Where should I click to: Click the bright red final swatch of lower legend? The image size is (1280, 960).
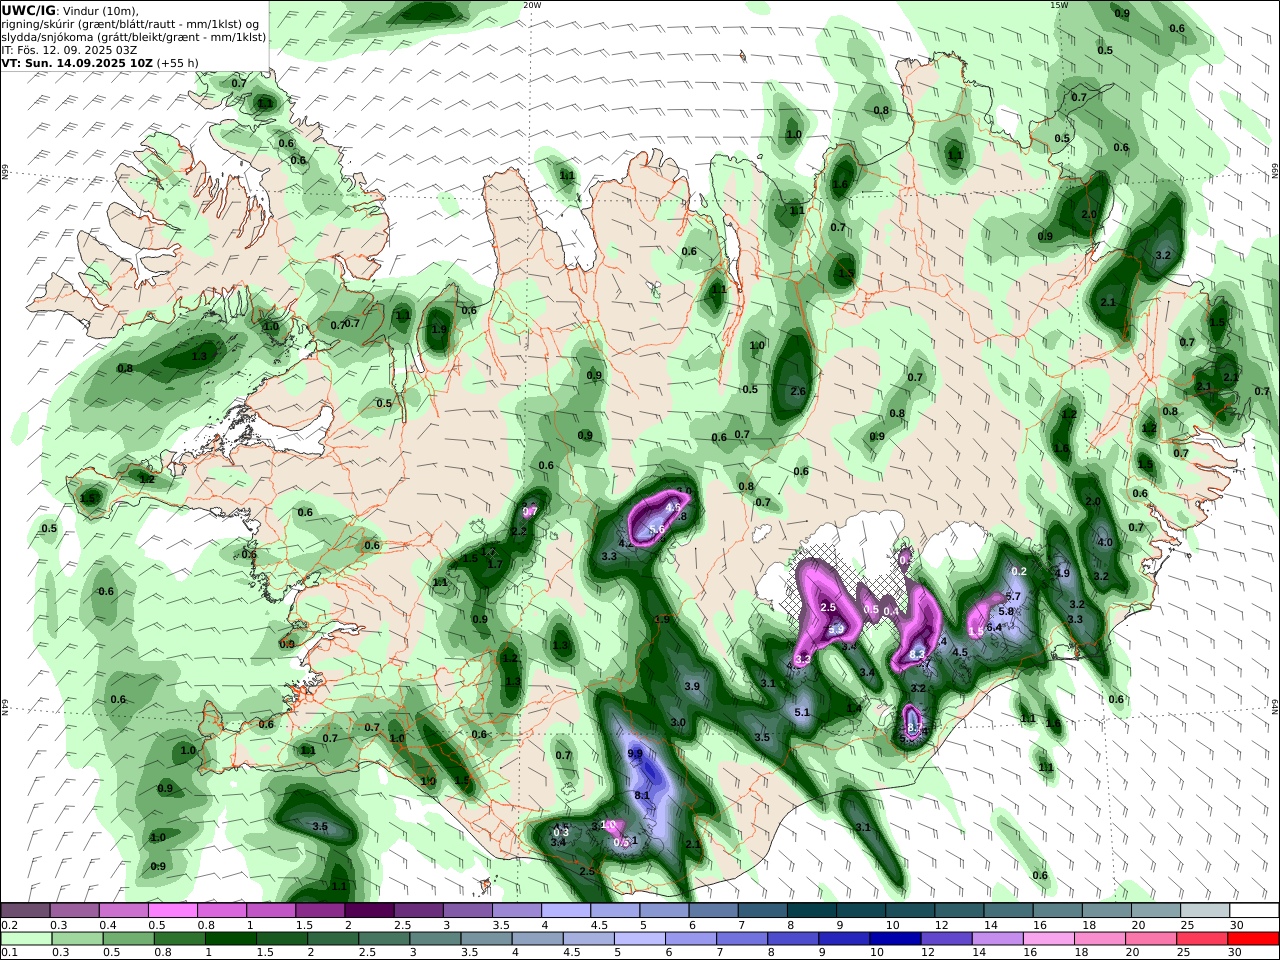pos(1253,938)
